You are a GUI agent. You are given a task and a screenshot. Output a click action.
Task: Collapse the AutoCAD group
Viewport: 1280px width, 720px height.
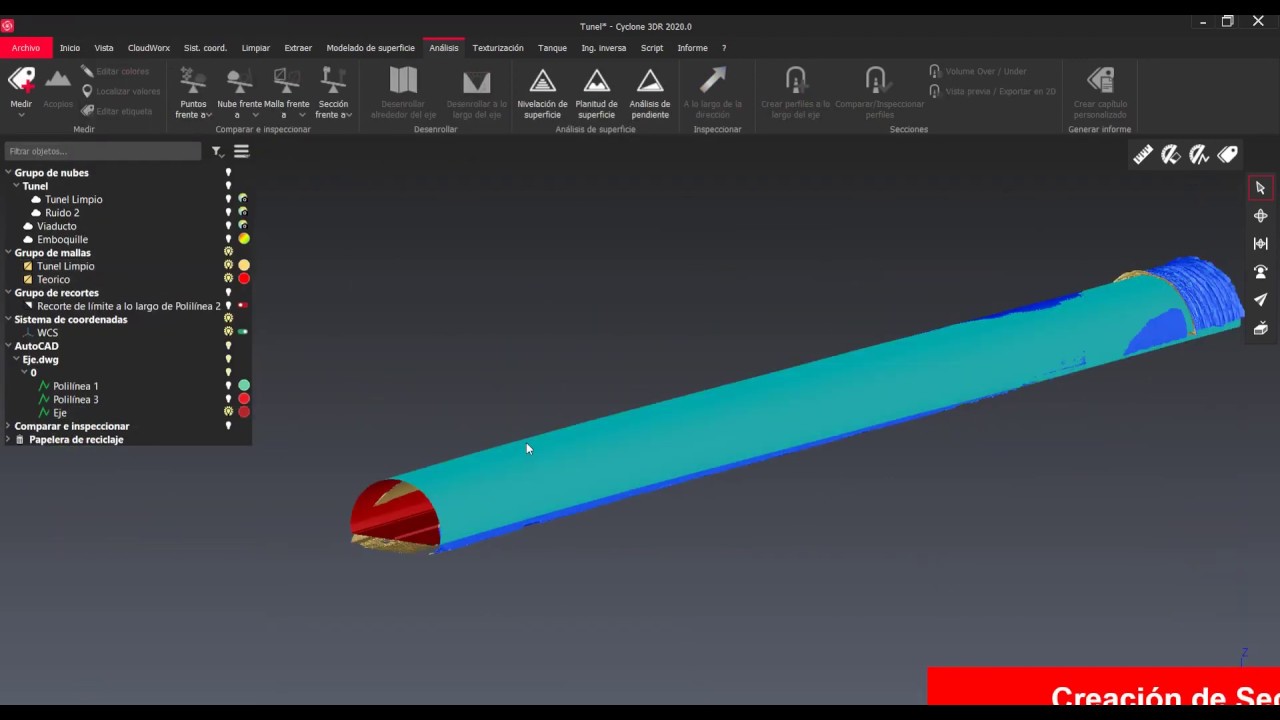pyautogui.click(x=8, y=346)
